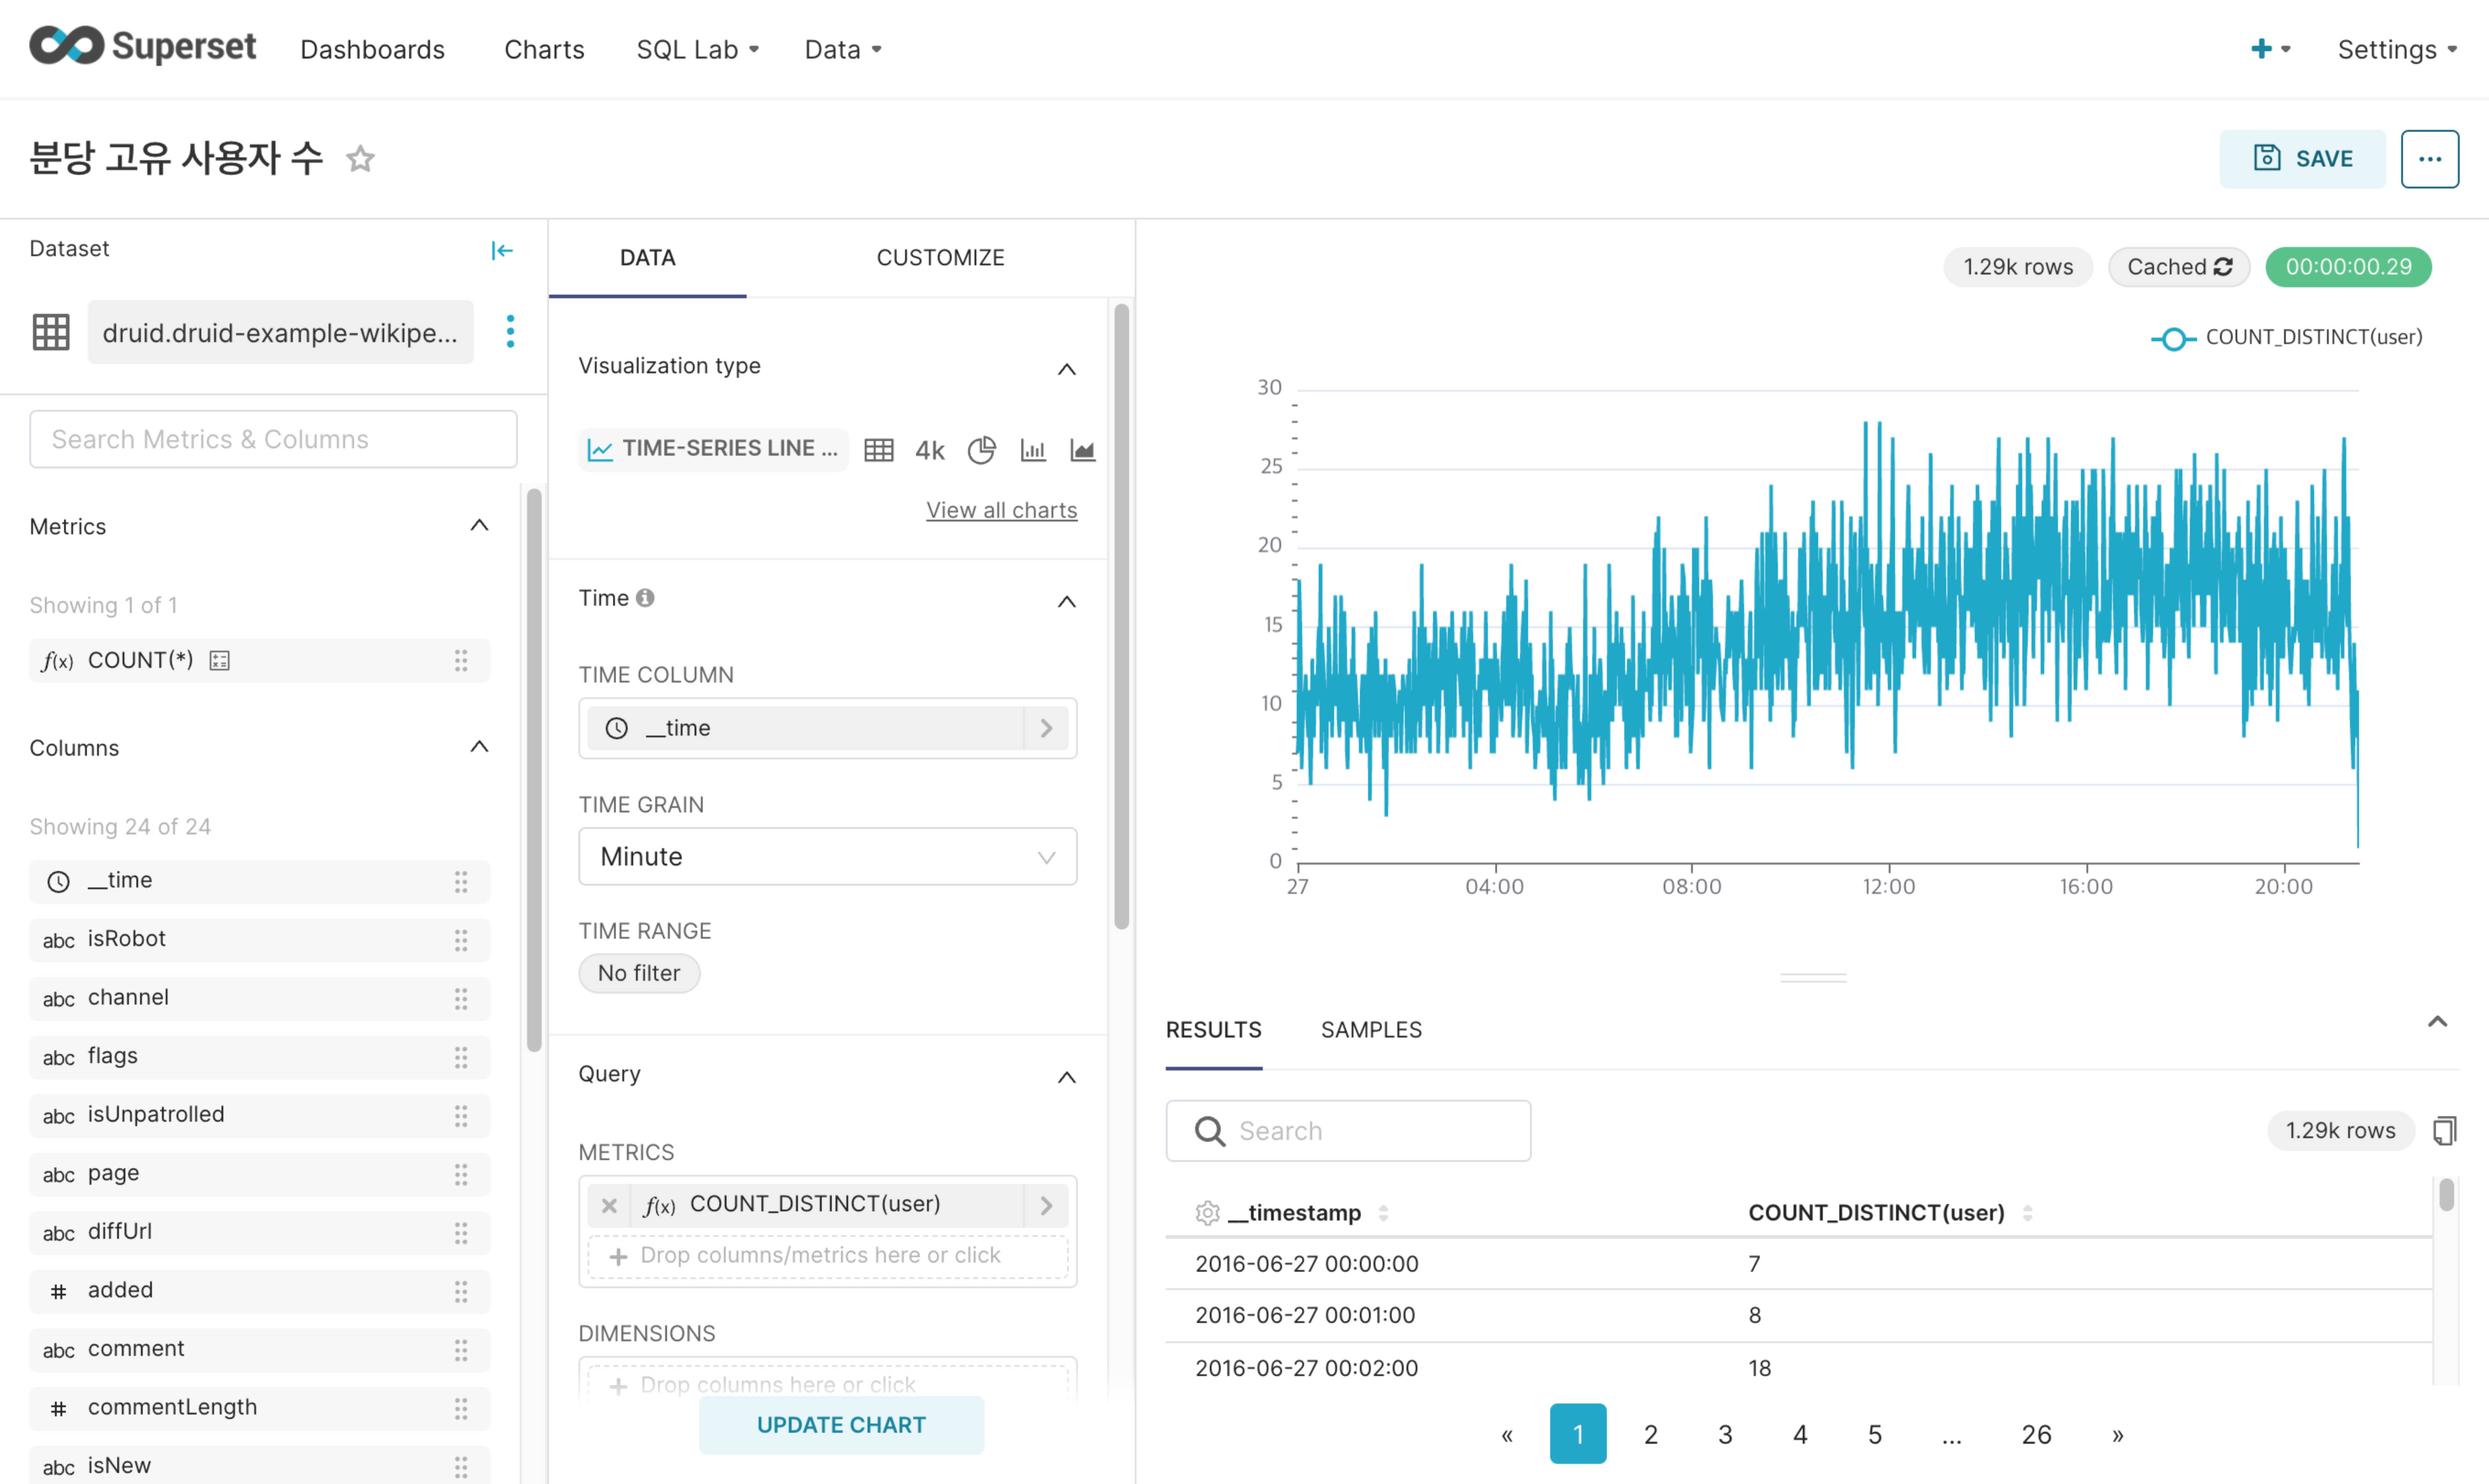
Task: Open the dataset three-dots options menu
Action: pos(510,332)
